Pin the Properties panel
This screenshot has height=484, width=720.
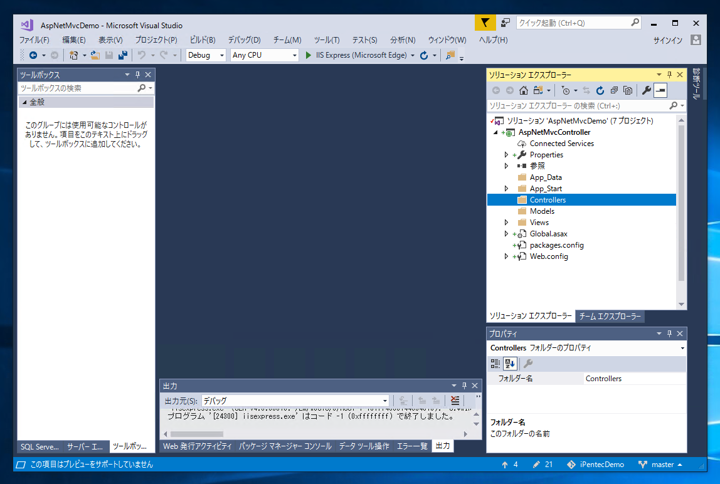(x=669, y=333)
